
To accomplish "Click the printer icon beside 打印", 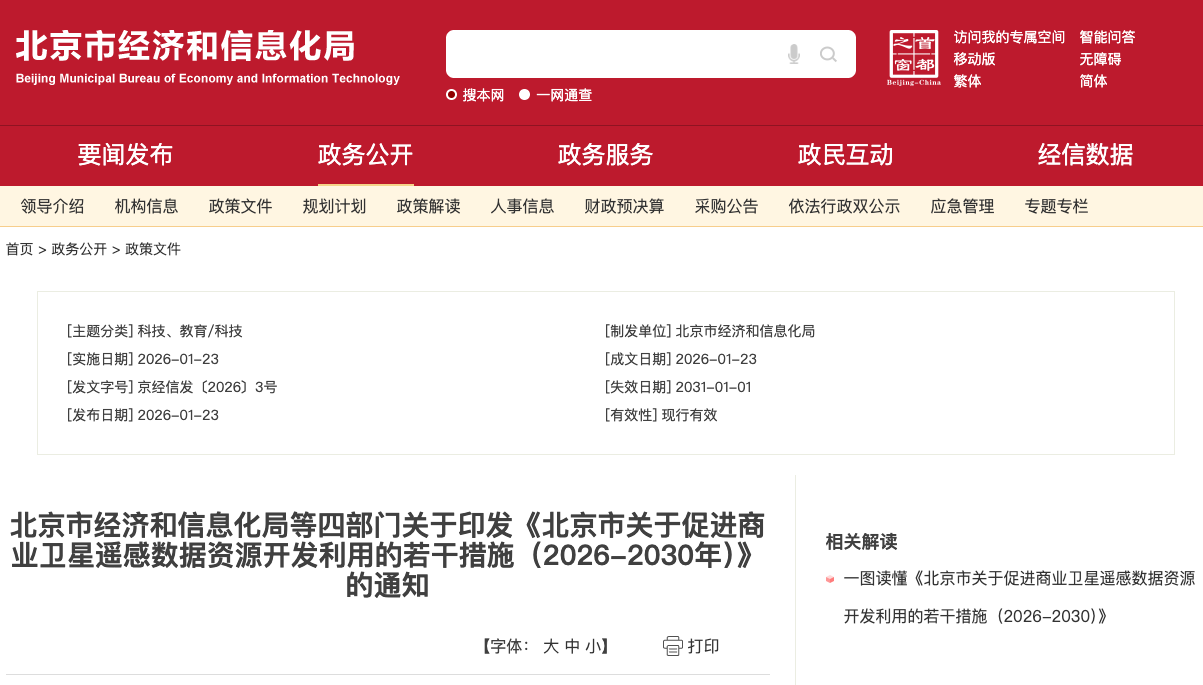I will click(x=672, y=646).
